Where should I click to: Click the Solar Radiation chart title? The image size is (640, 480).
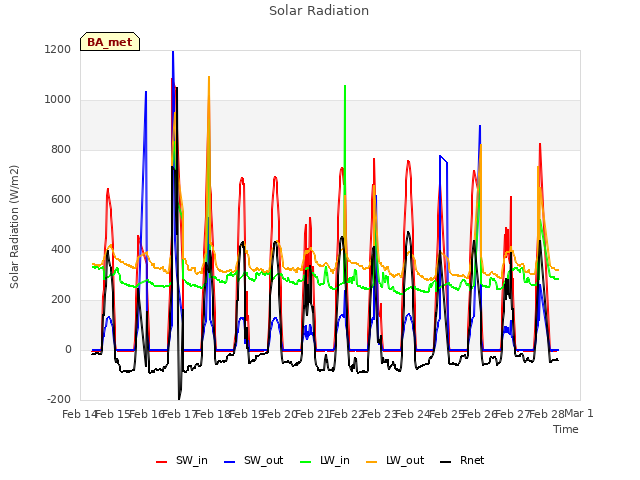pyautogui.click(x=319, y=11)
